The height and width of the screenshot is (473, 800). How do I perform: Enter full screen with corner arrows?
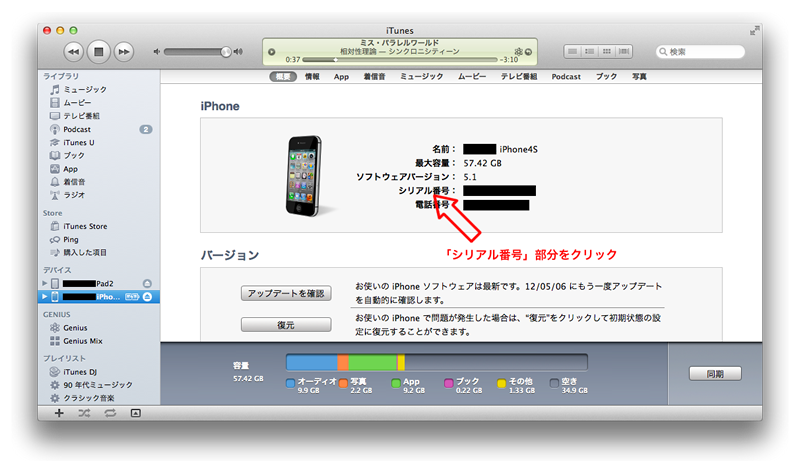pyautogui.click(x=754, y=31)
